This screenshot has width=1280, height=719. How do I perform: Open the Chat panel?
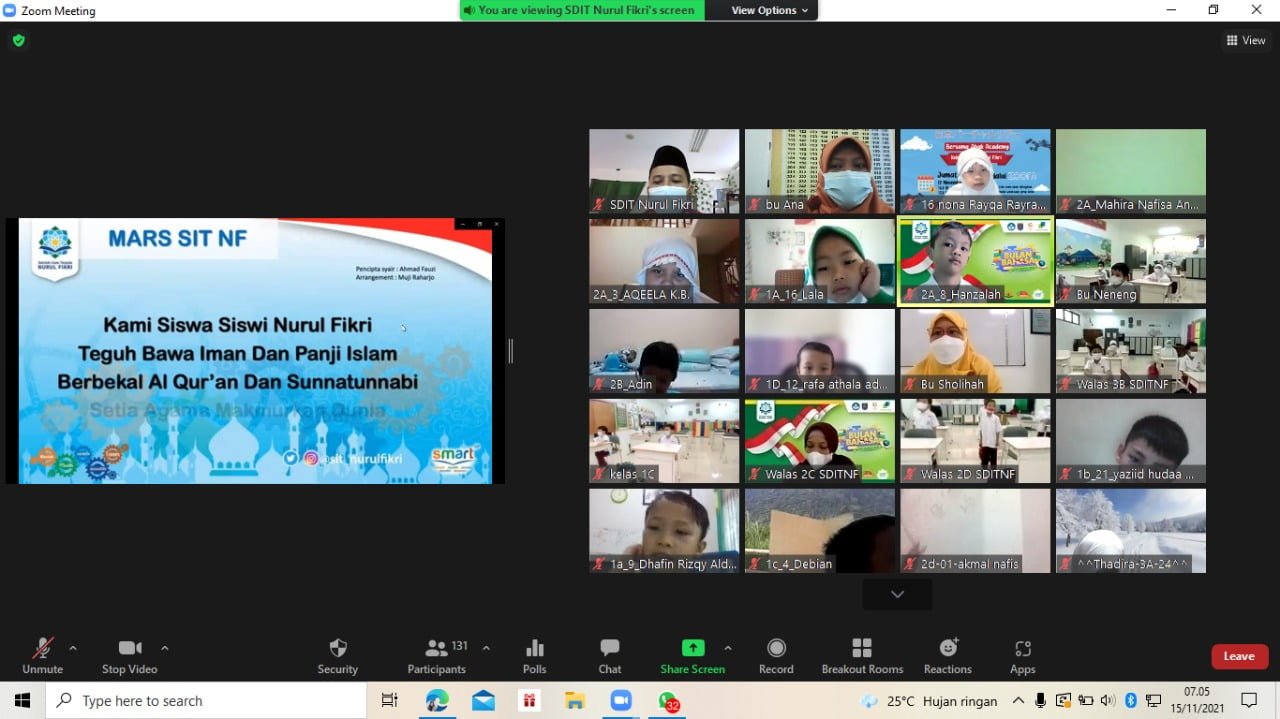pyautogui.click(x=609, y=648)
